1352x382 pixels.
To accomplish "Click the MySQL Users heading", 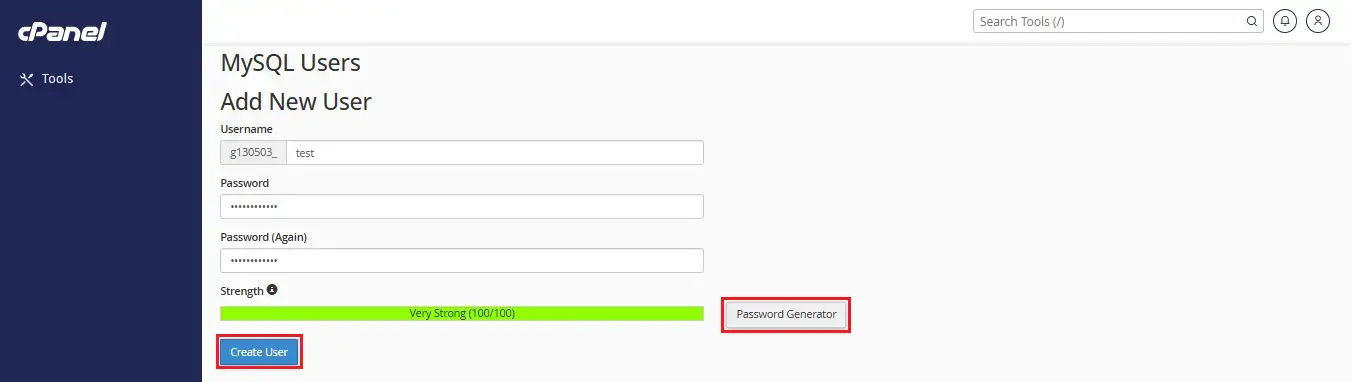I will click(291, 63).
